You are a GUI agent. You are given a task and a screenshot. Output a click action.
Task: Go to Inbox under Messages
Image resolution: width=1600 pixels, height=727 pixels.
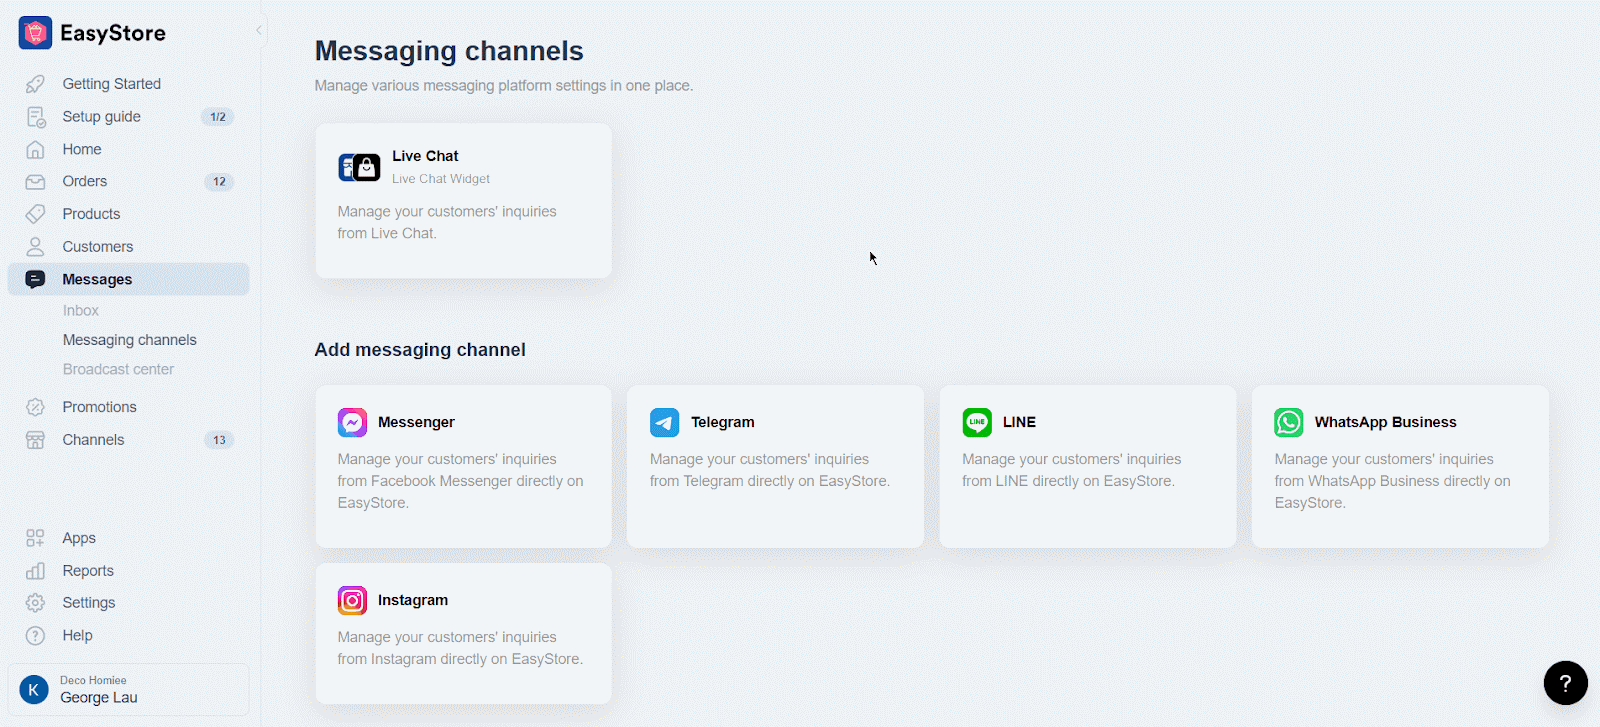coord(81,311)
